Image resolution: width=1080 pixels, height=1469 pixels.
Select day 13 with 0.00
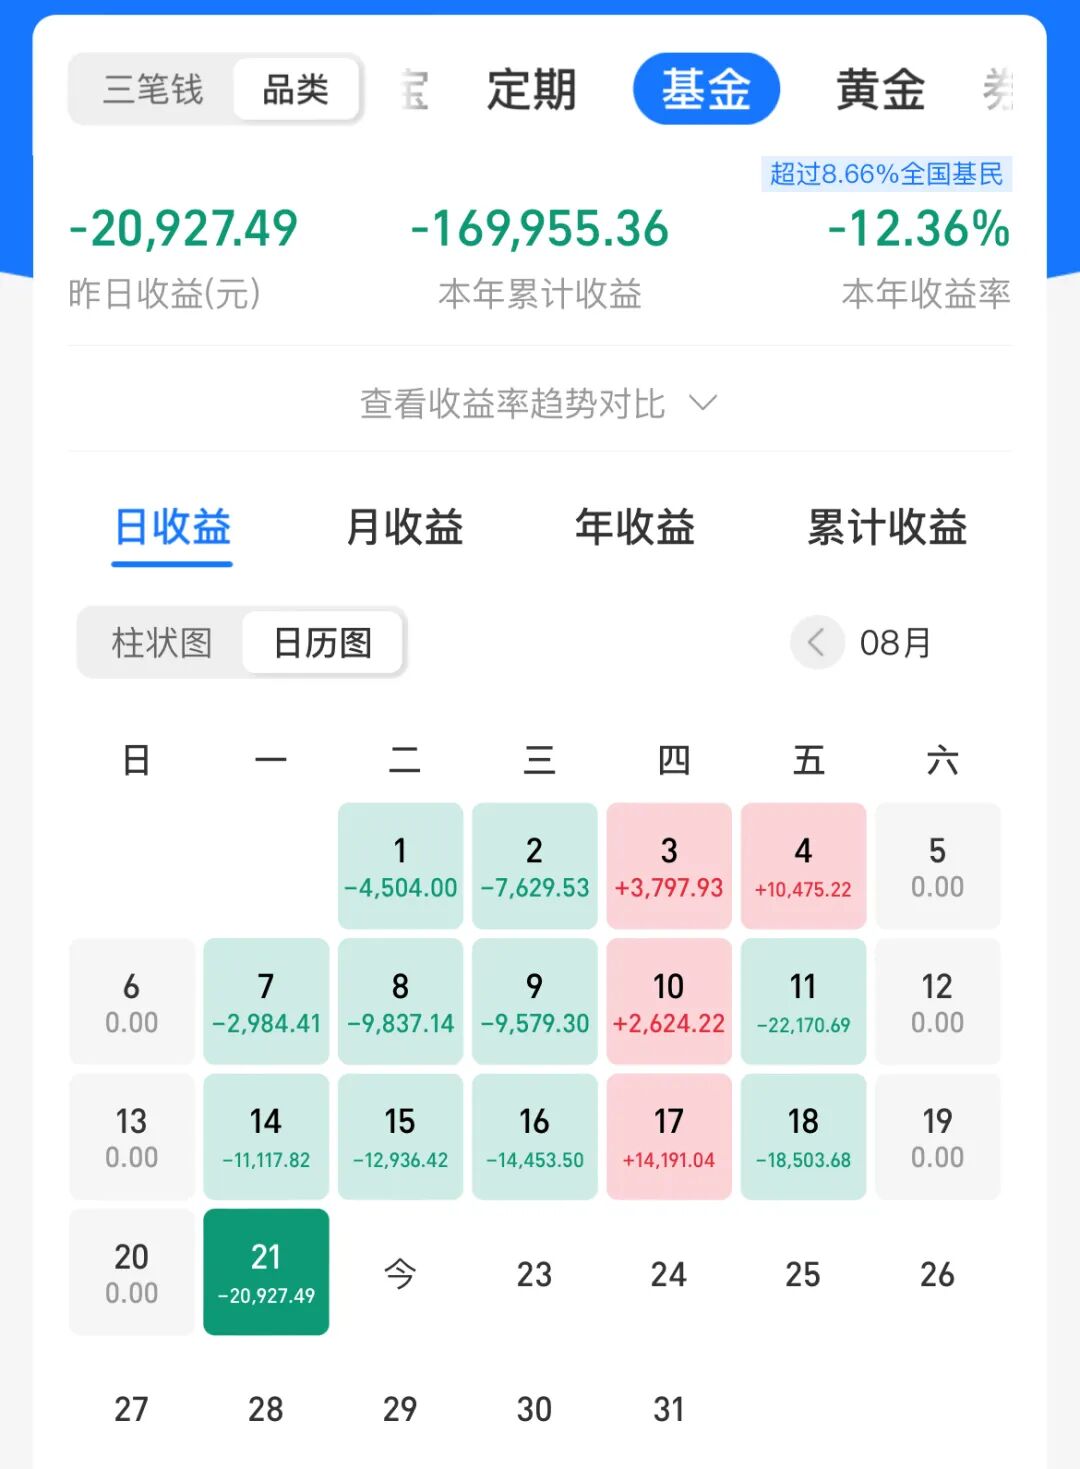tap(132, 1136)
